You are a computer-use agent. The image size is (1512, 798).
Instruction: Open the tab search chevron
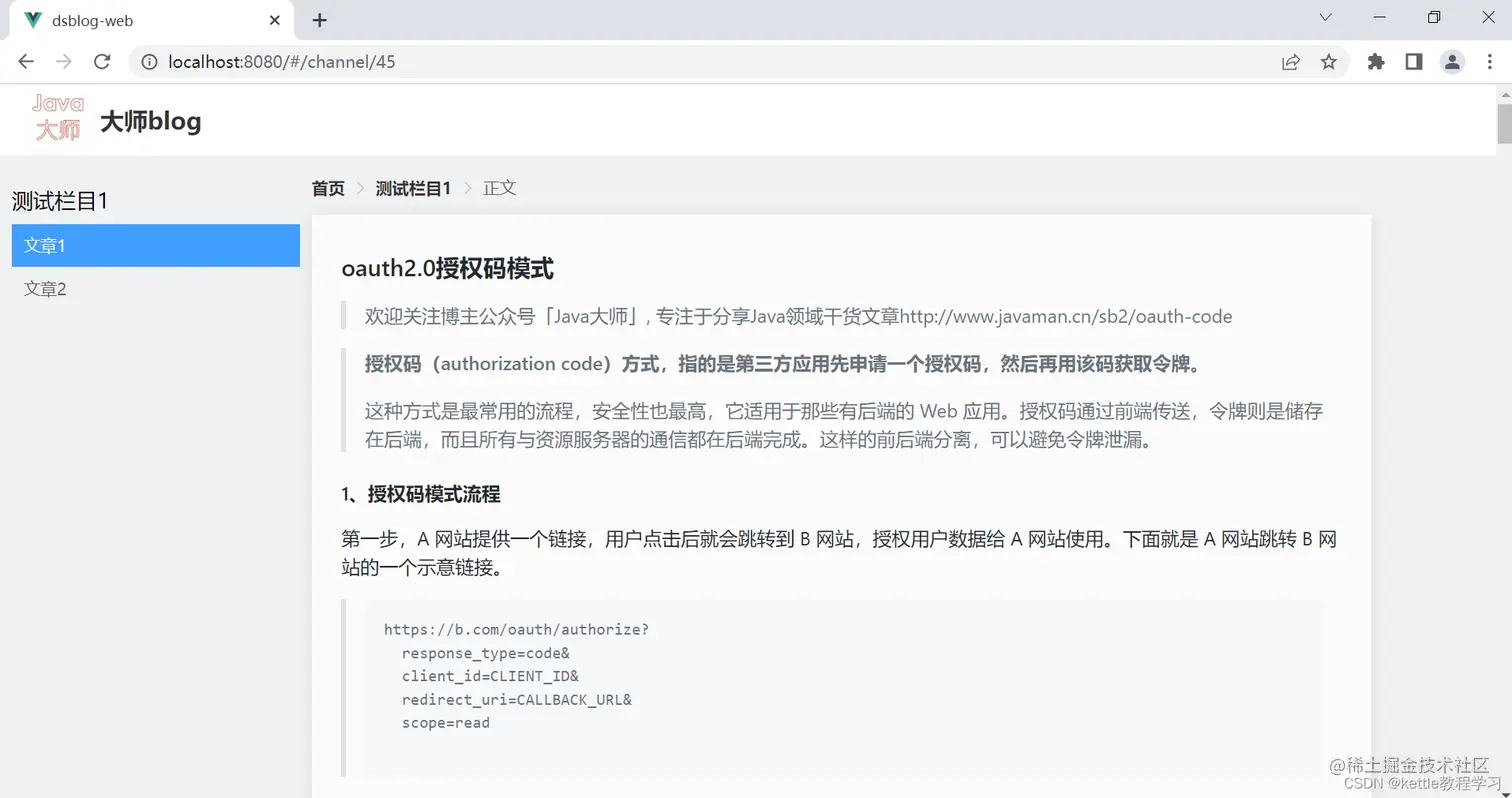[1324, 17]
